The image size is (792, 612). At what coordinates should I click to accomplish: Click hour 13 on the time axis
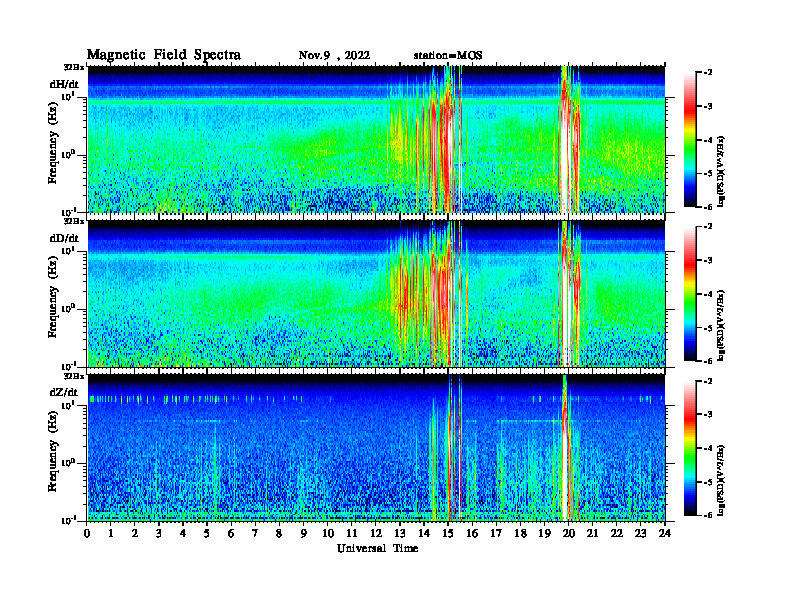(400, 534)
